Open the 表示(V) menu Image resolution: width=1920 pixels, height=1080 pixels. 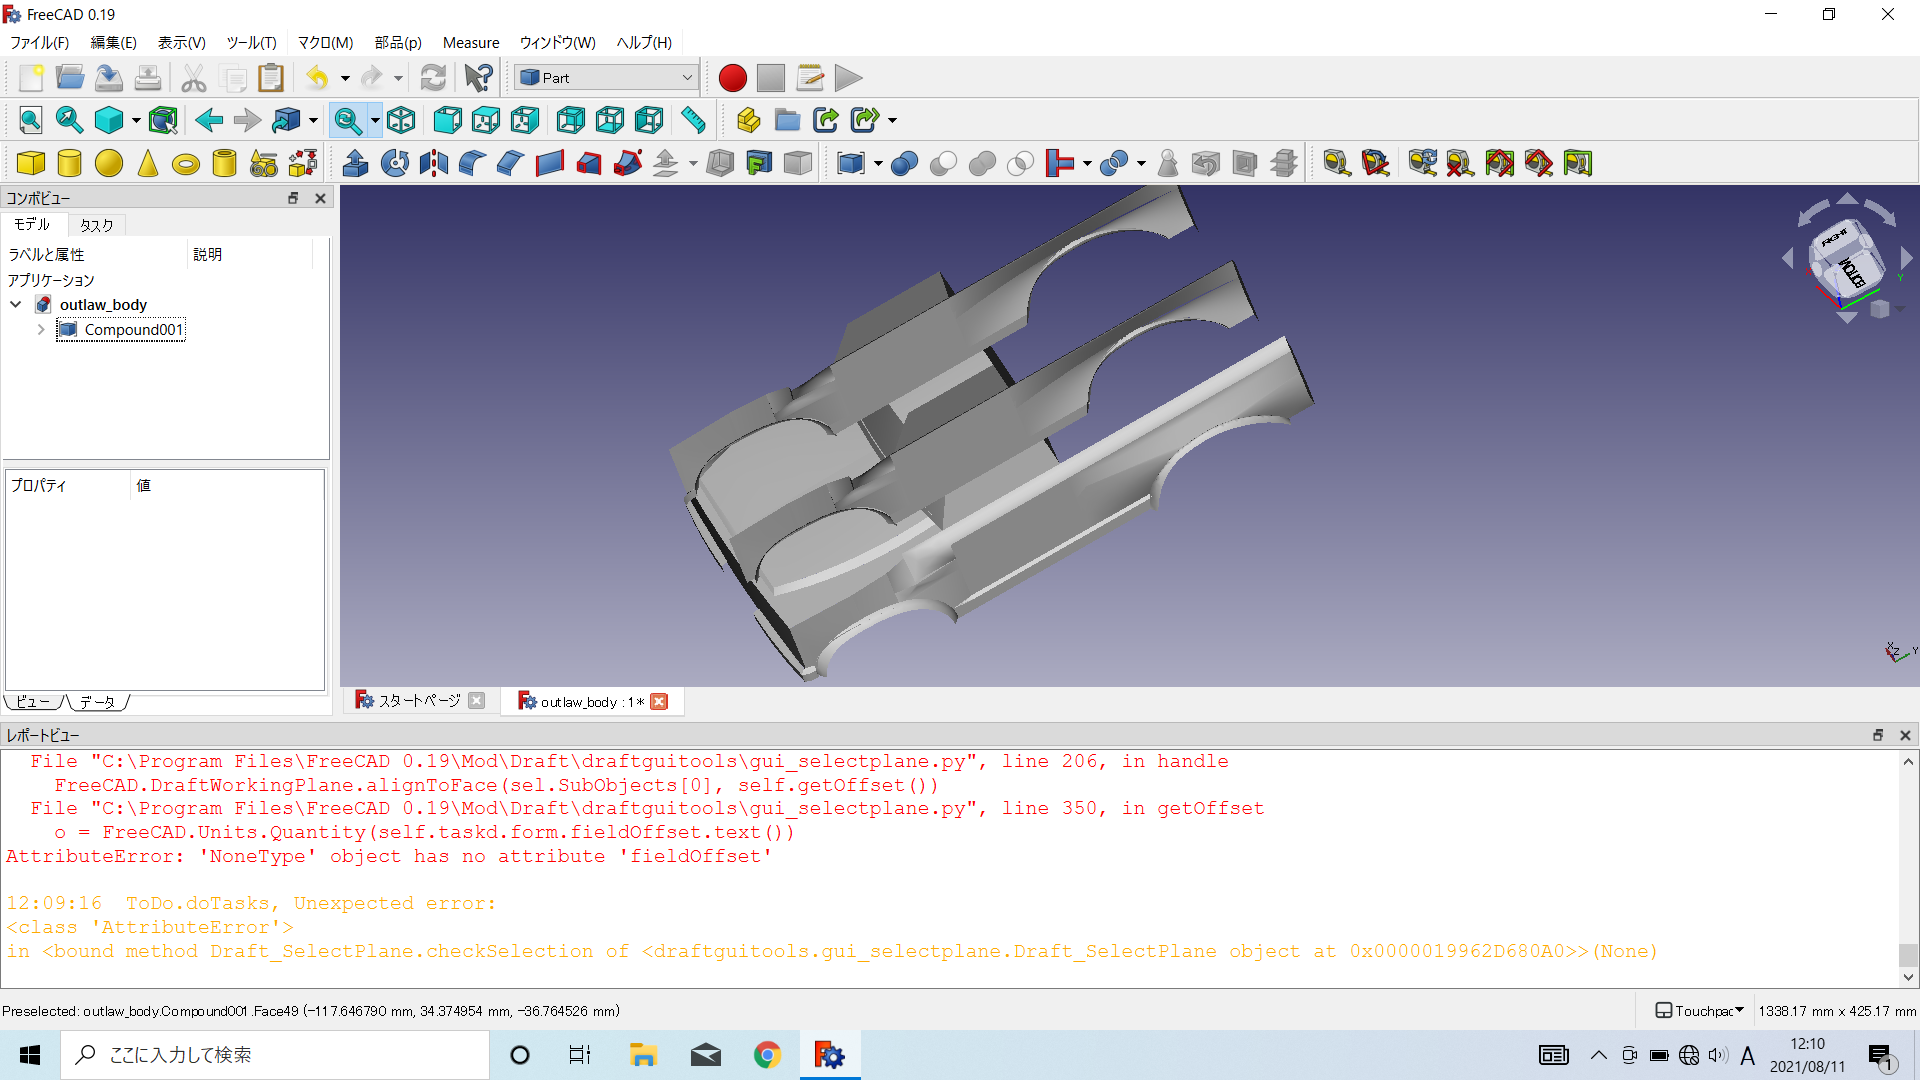[181, 42]
